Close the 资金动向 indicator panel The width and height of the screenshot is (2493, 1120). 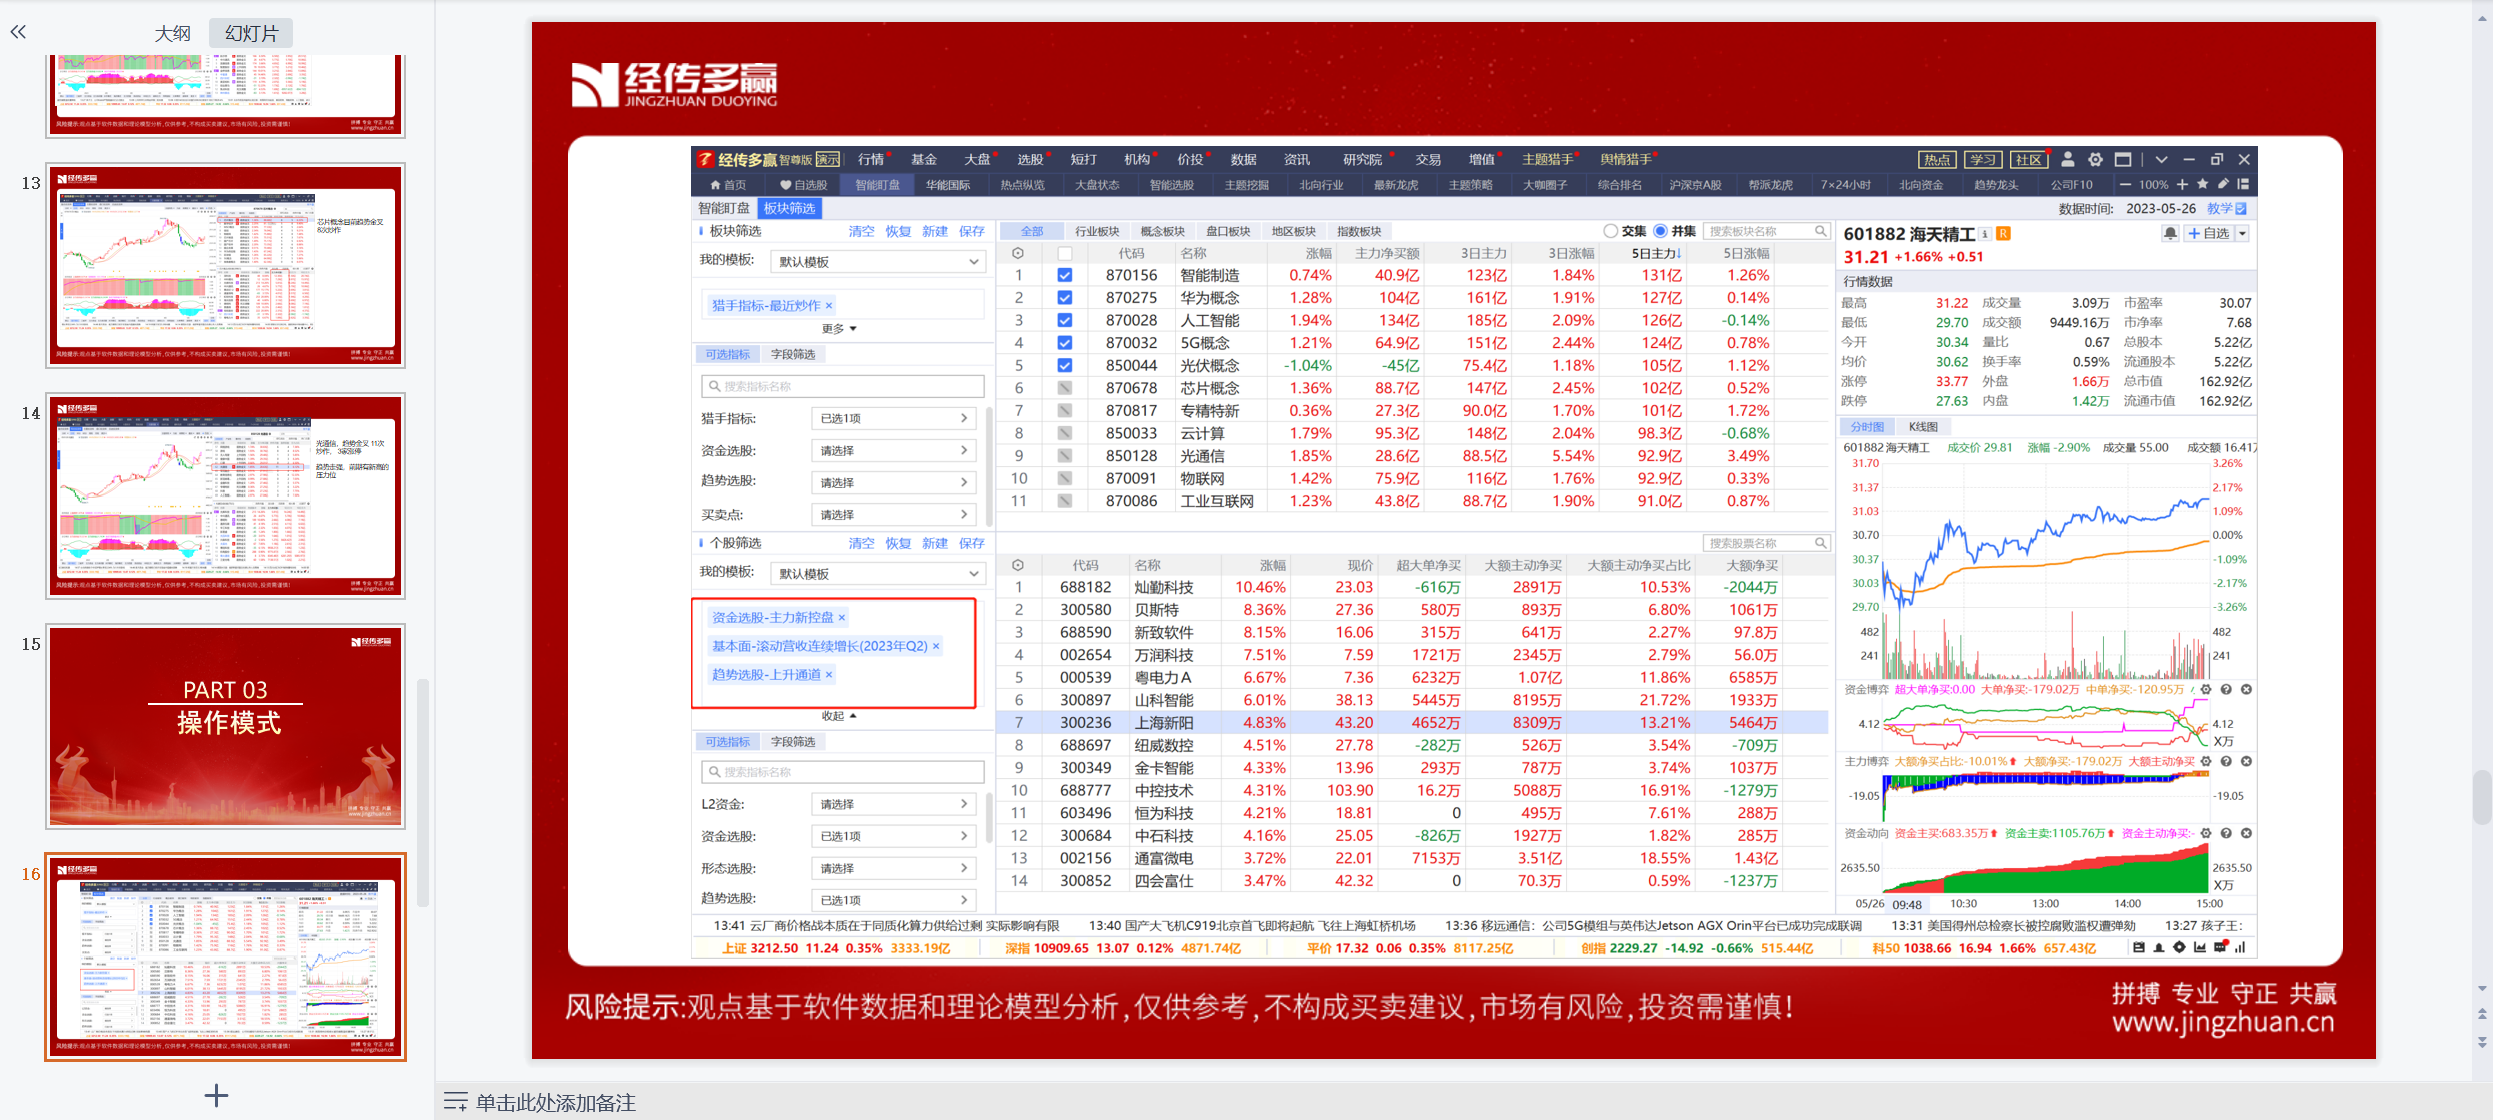(2246, 833)
